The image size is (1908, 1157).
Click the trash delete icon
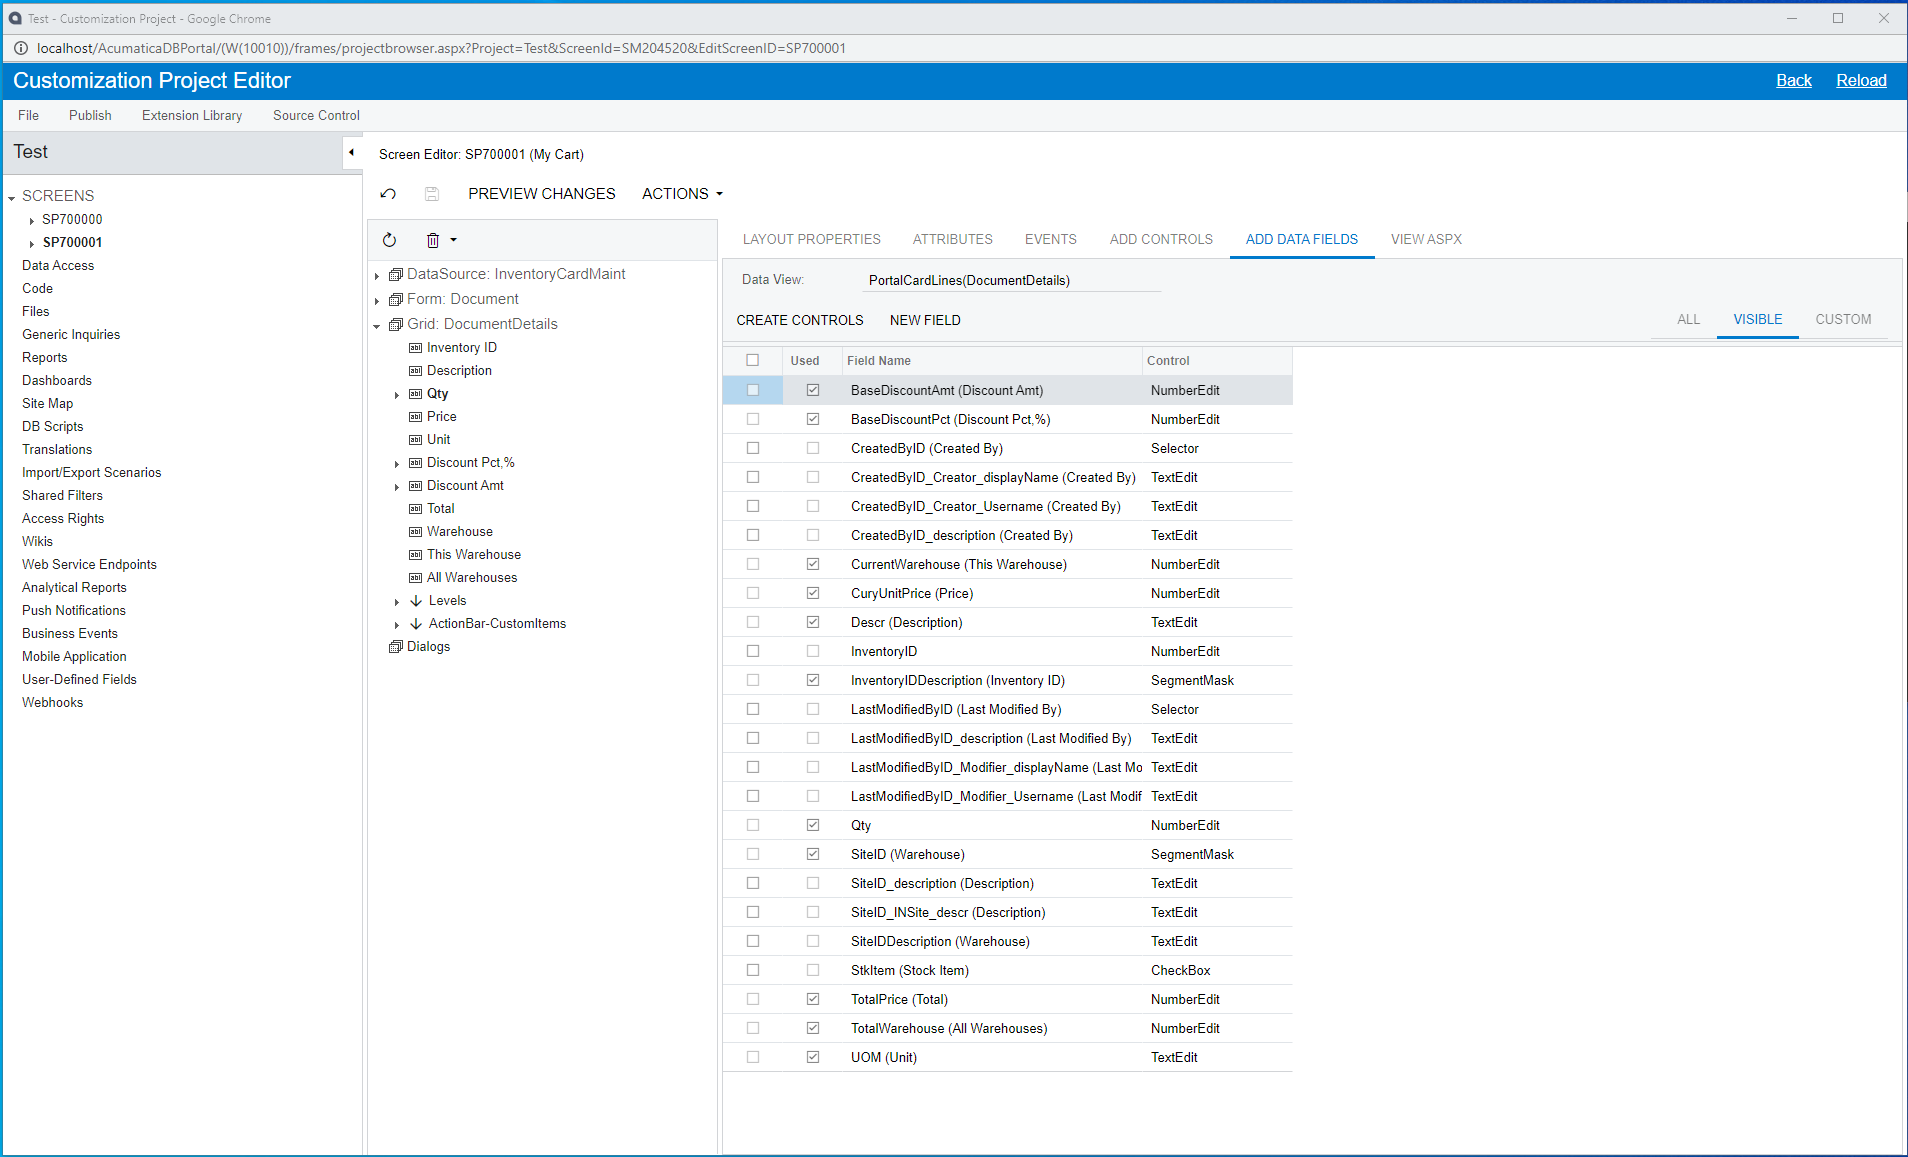click(x=433, y=240)
